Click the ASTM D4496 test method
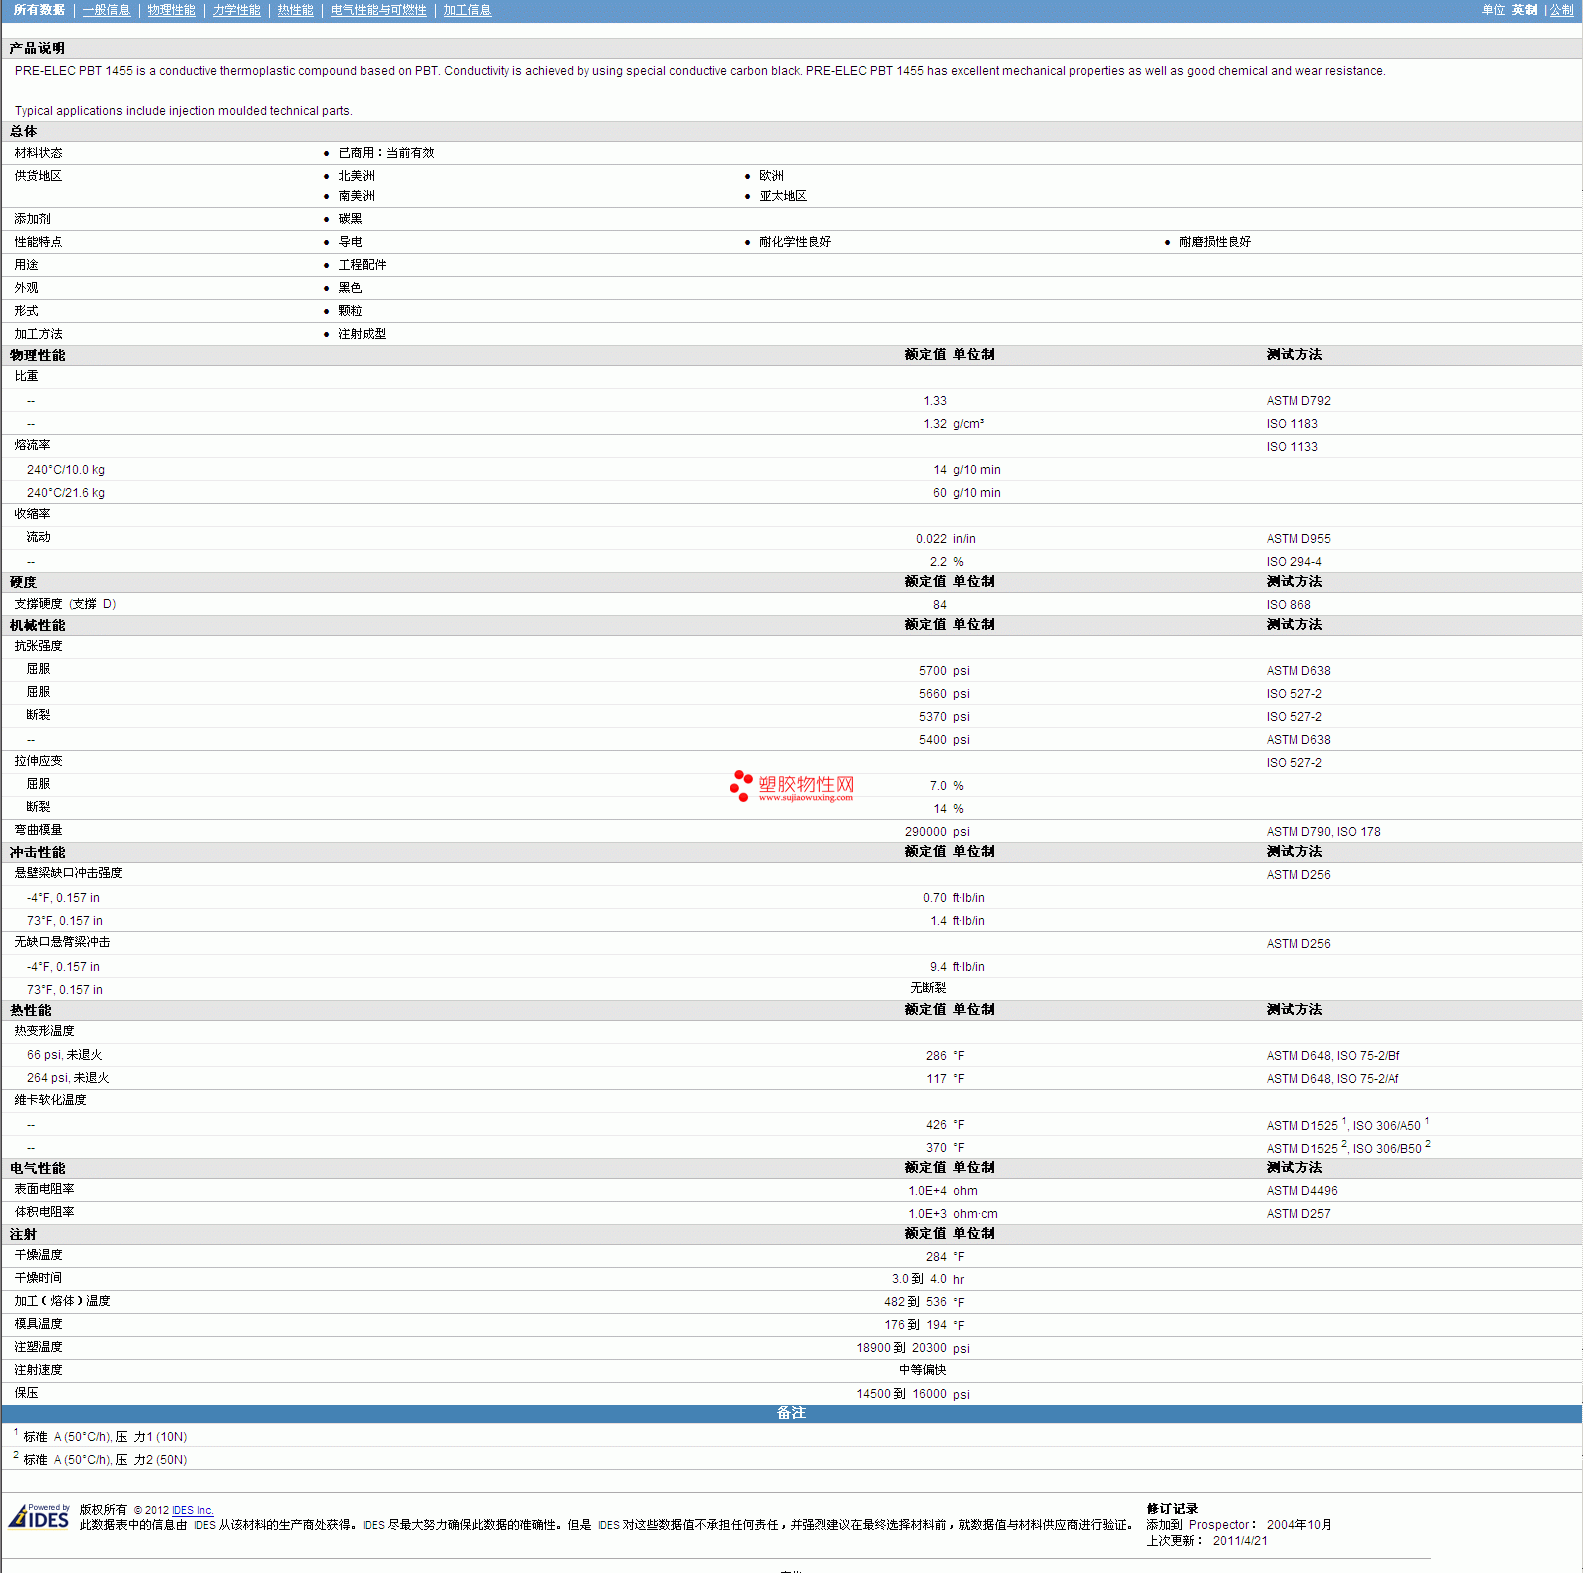 (x=1301, y=1191)
